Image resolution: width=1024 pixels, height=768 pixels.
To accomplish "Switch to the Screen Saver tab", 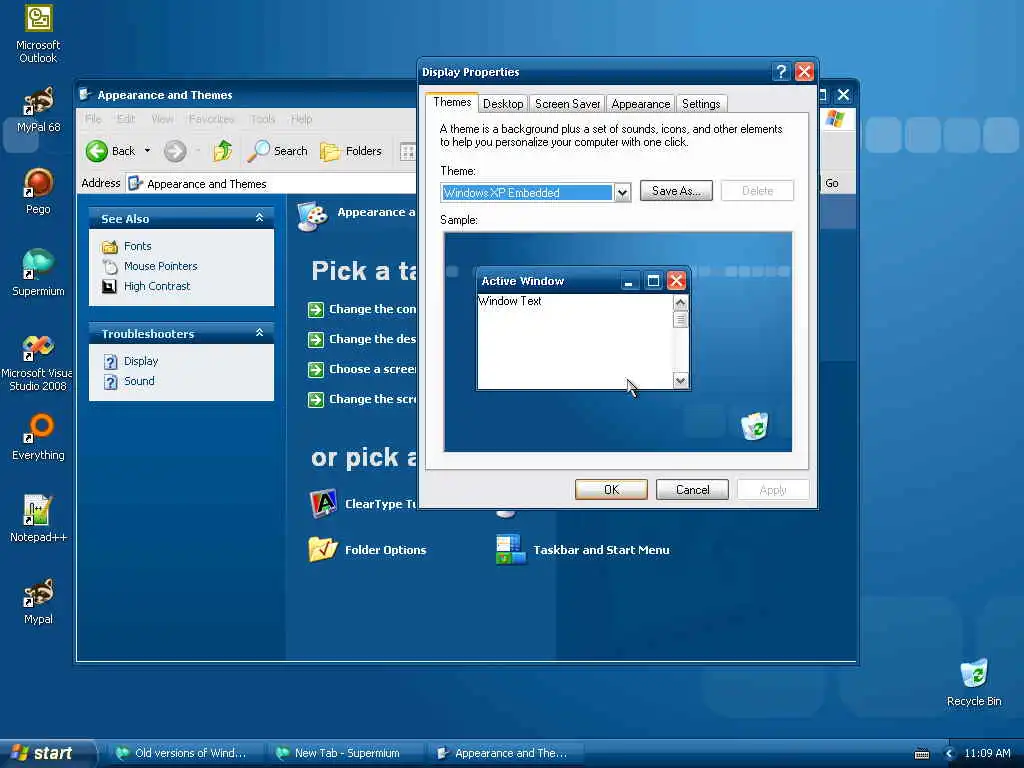I will pos(567,104).
